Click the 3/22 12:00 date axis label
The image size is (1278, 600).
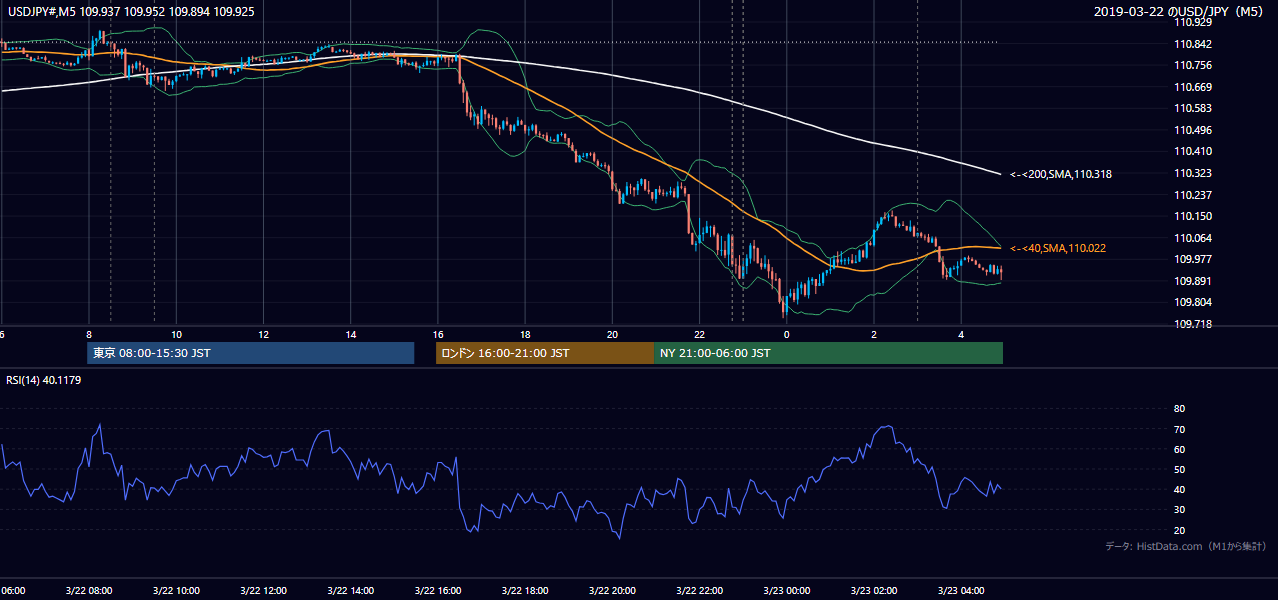pyautogui.click(x=264, y=590)
